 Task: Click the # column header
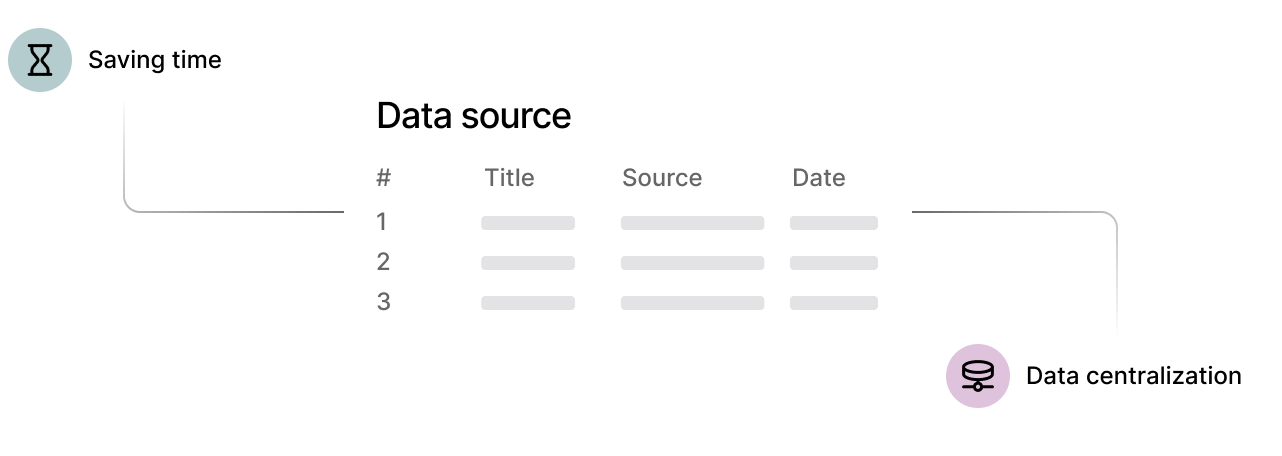383,178
